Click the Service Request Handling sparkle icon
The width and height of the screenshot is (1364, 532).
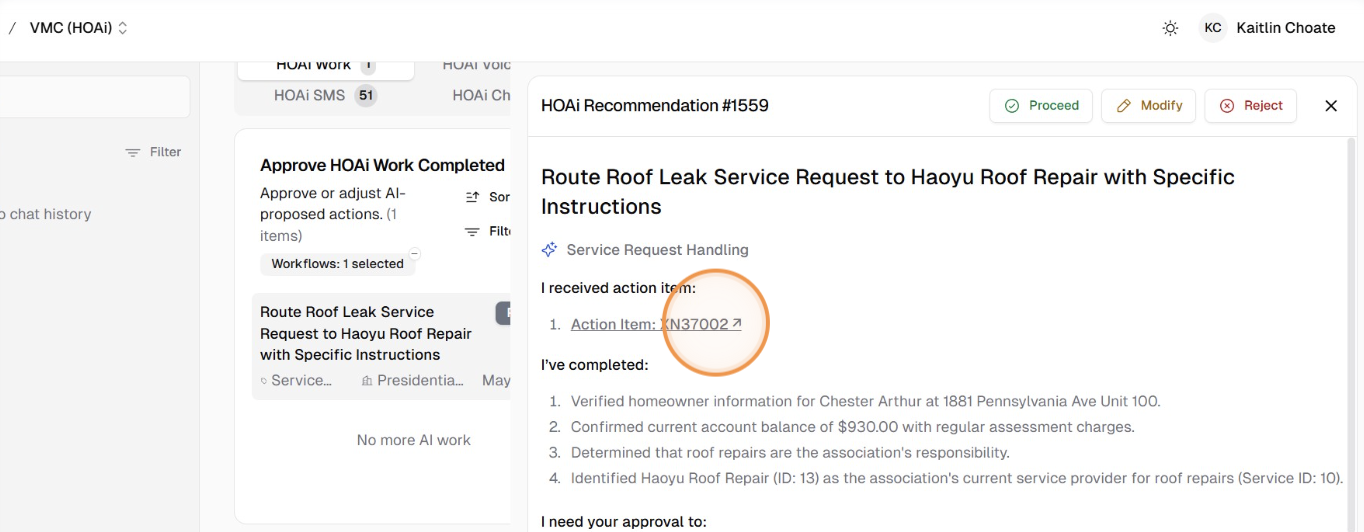pyautogui.click(x=549, y=250)
